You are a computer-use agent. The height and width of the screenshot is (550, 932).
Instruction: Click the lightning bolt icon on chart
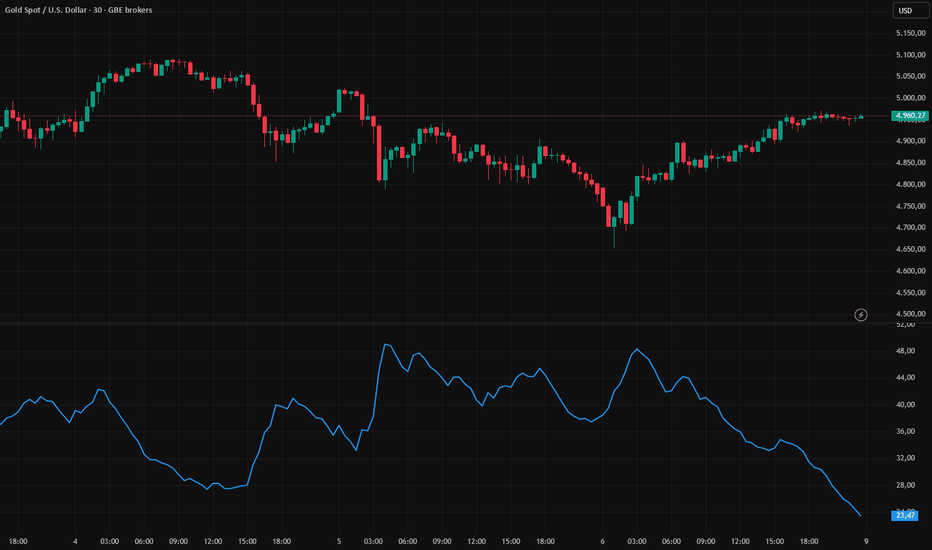[861, 315]
